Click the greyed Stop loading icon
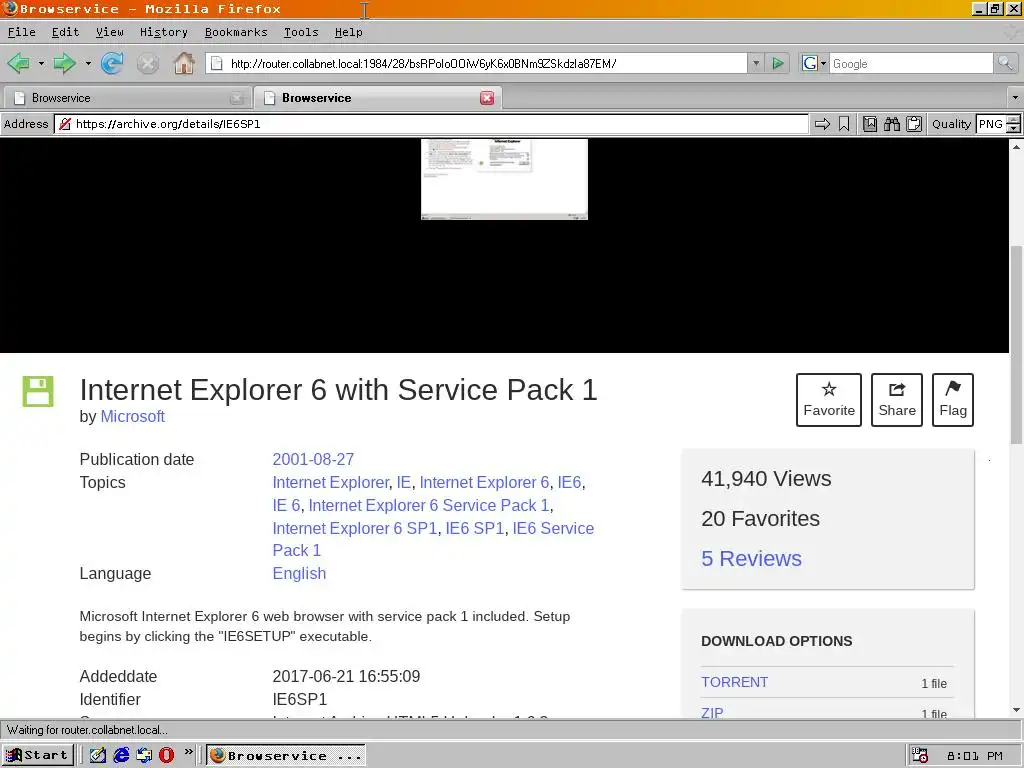This screenshot has width=1024, height=768. pos(148,63)
